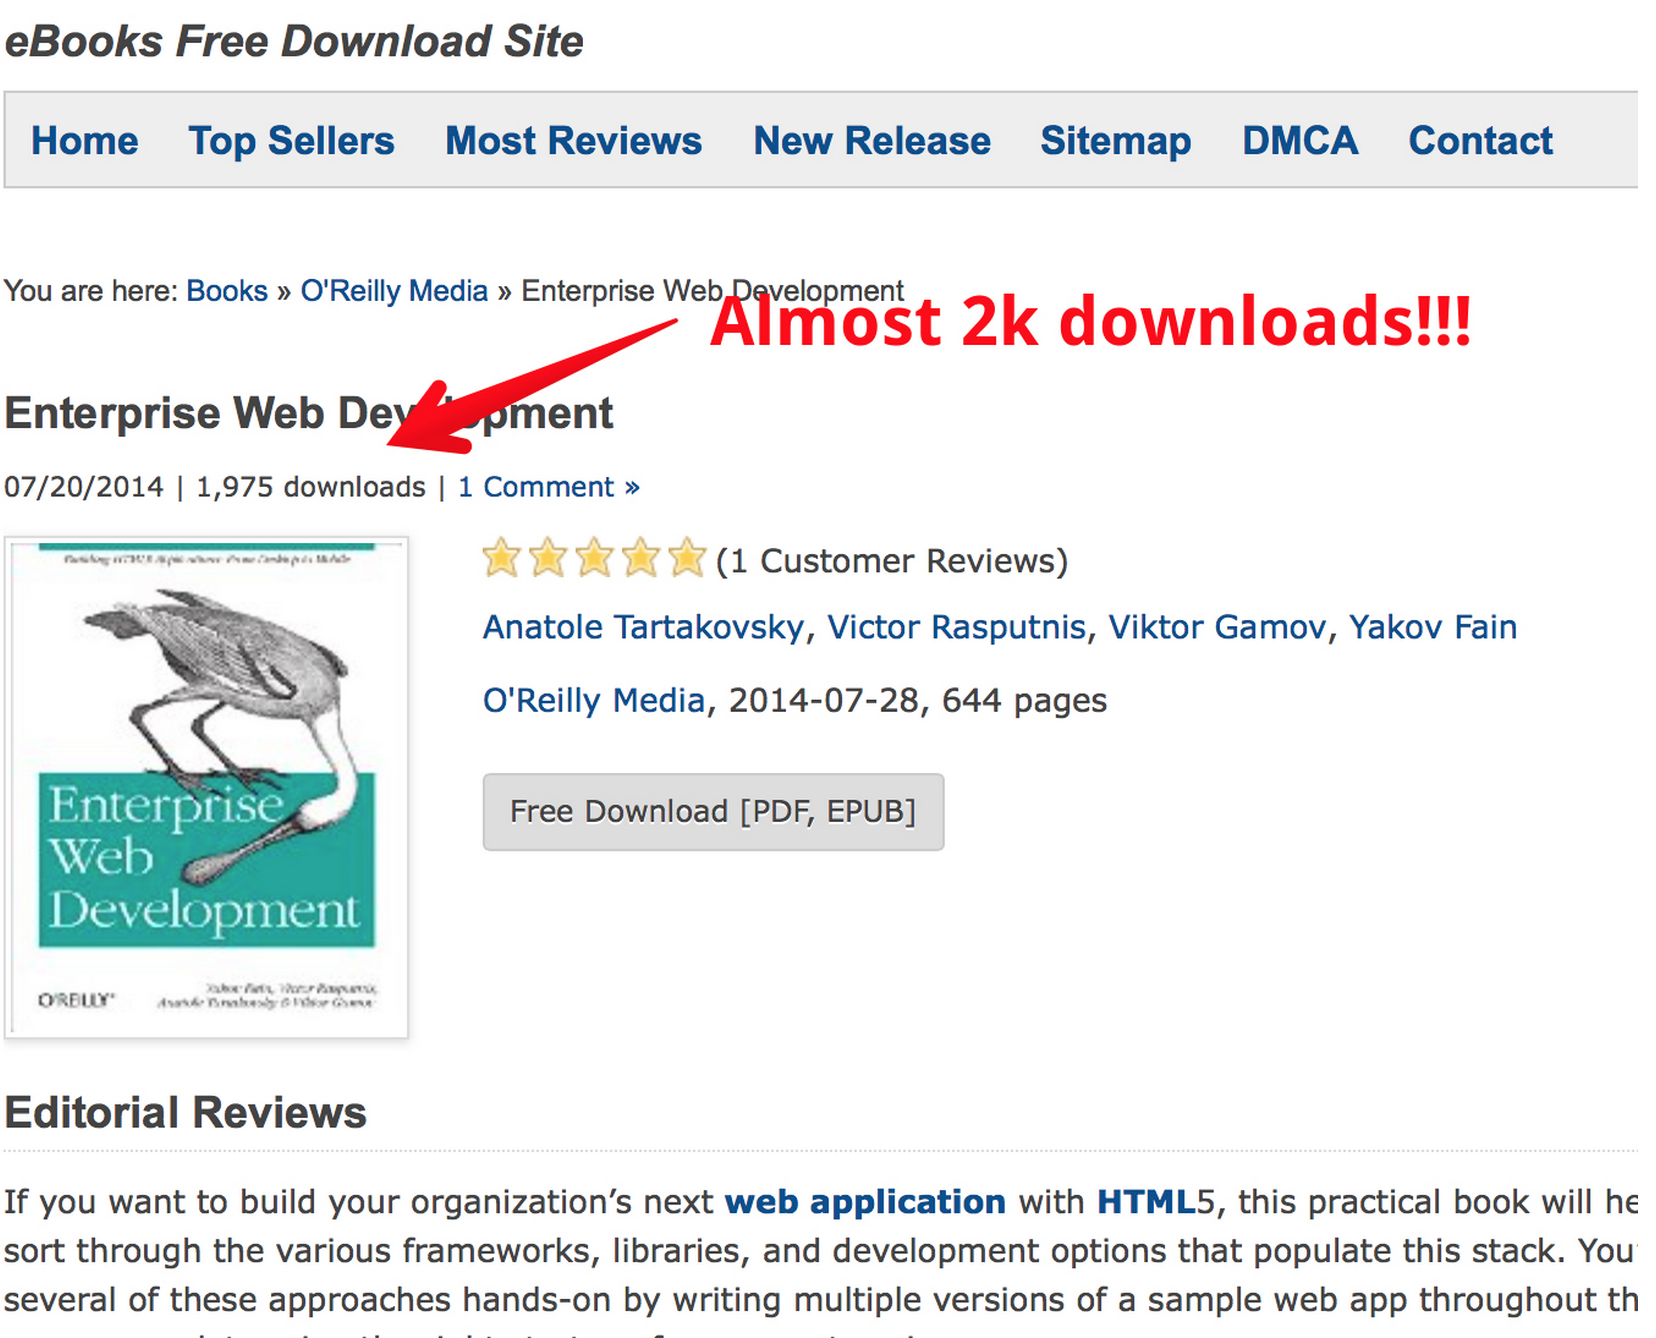Open the Contact page
The width and height of the screenshot is (1656, 1338).
(x=1480, y=141)
